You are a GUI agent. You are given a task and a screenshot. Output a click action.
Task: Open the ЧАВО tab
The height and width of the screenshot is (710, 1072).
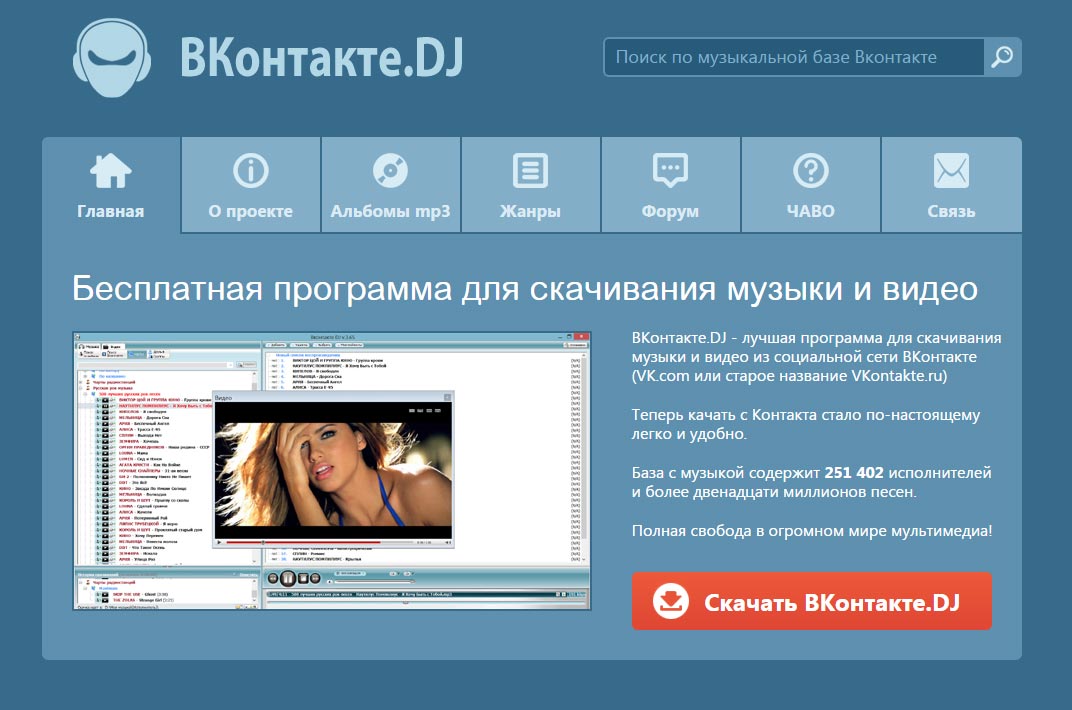click(811, 185)
